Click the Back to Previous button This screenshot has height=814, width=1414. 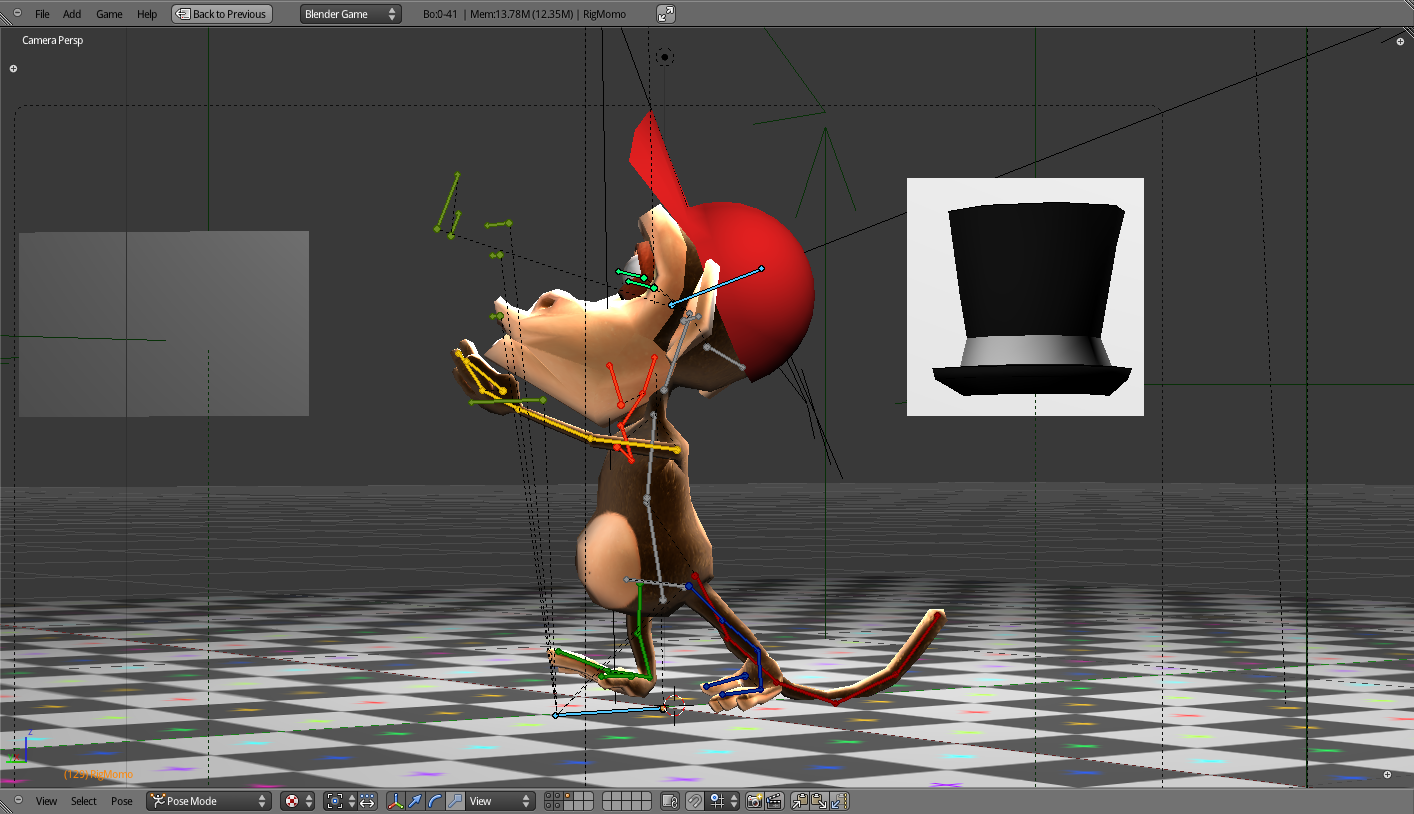tap(222, 14)
